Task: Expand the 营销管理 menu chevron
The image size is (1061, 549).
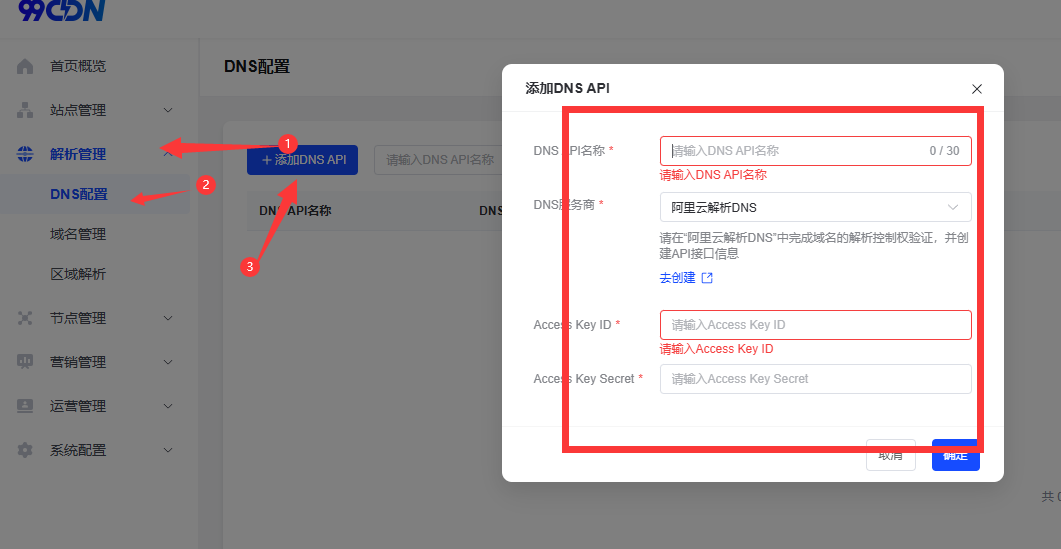Action: pyautogui.click(x=168, y=362)
